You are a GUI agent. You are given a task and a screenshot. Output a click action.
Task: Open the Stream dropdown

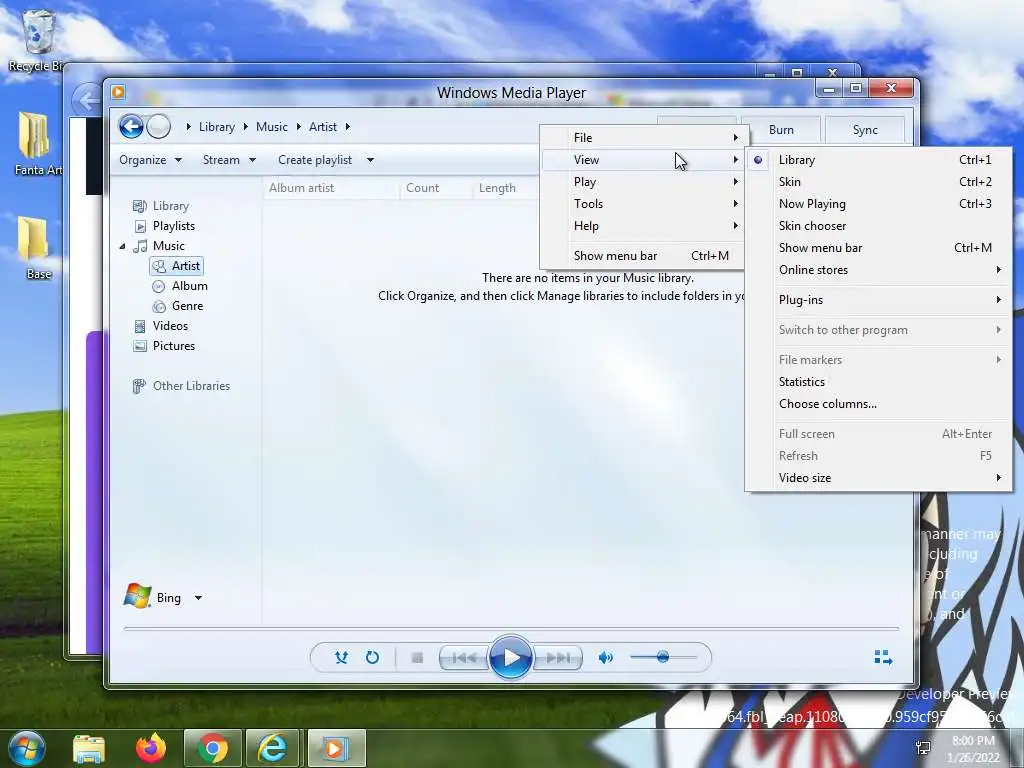(229, 160)
